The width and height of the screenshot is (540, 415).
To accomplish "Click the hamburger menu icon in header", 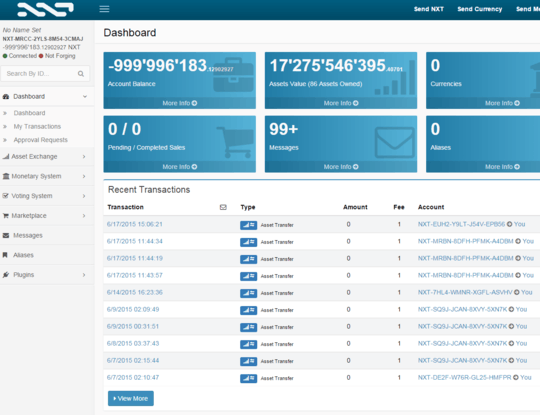I will click(x=104, y=9).
